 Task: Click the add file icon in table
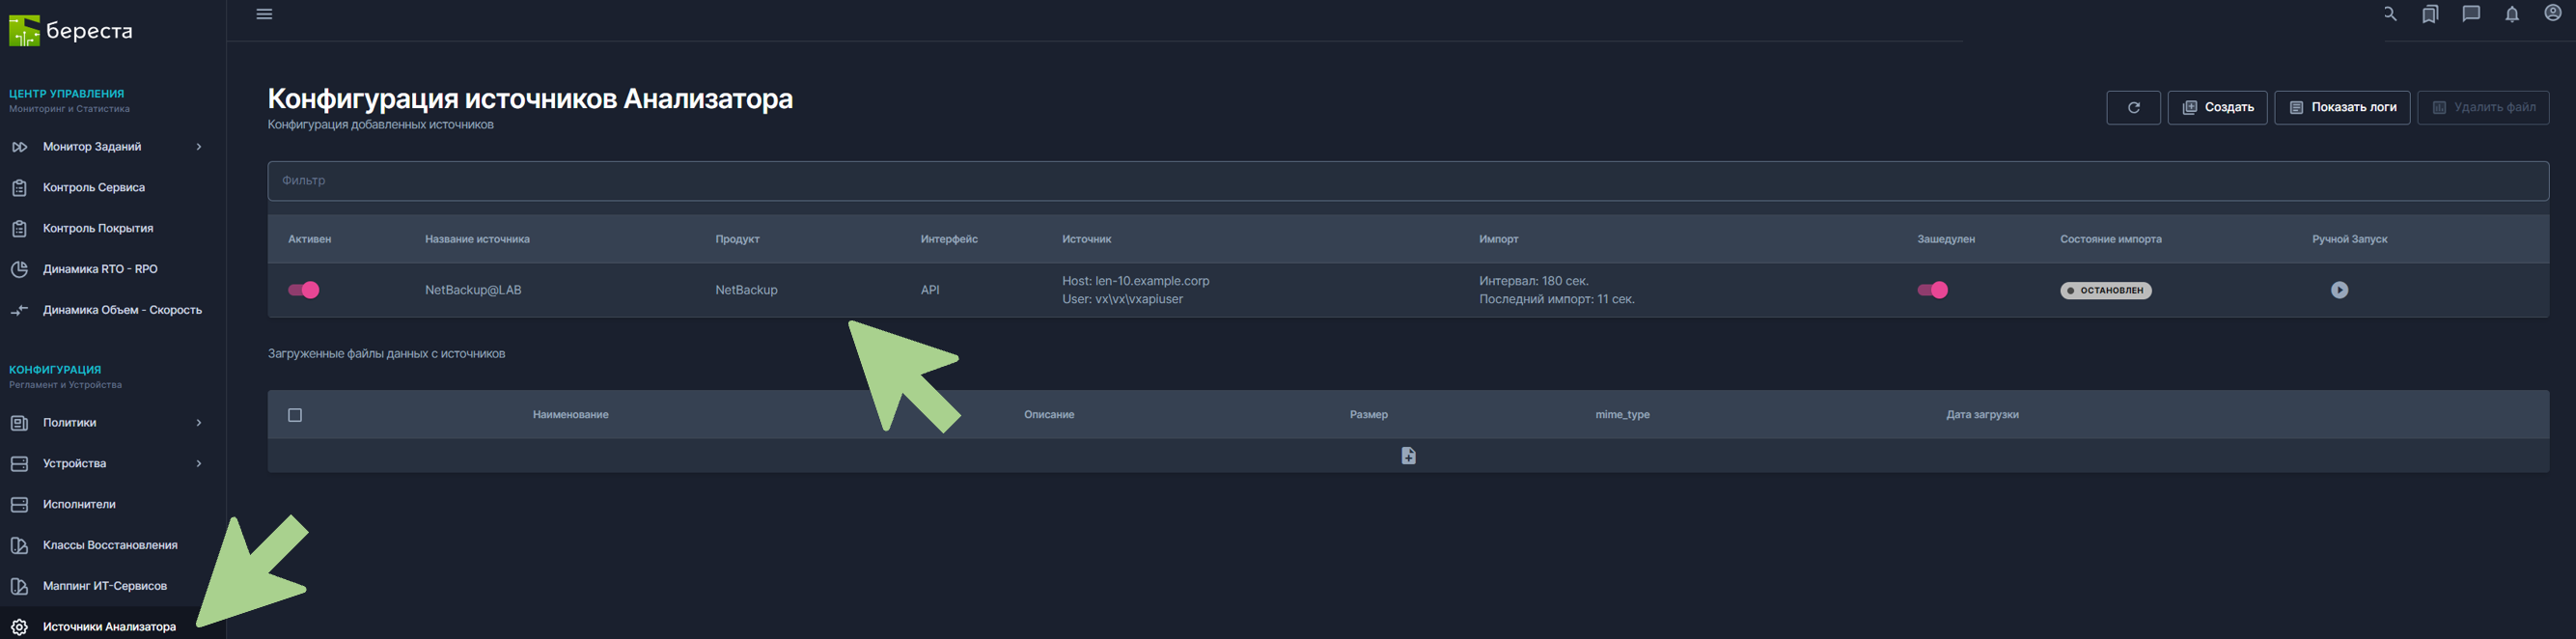[1408, 456]
